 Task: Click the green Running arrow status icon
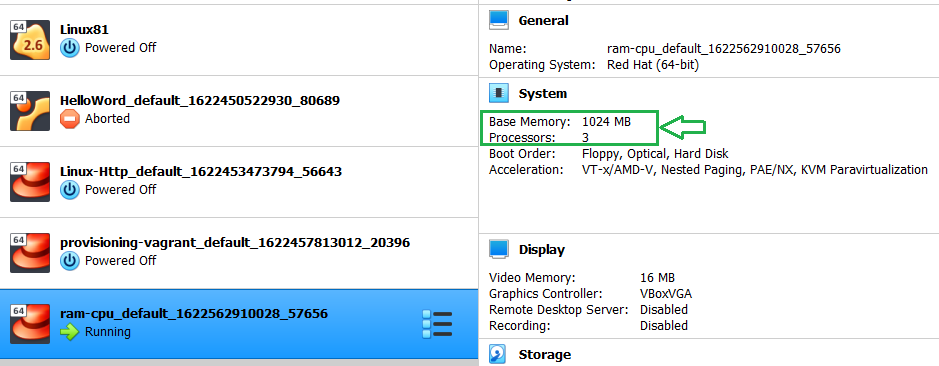pyautogui.click(x=70, y=332)
